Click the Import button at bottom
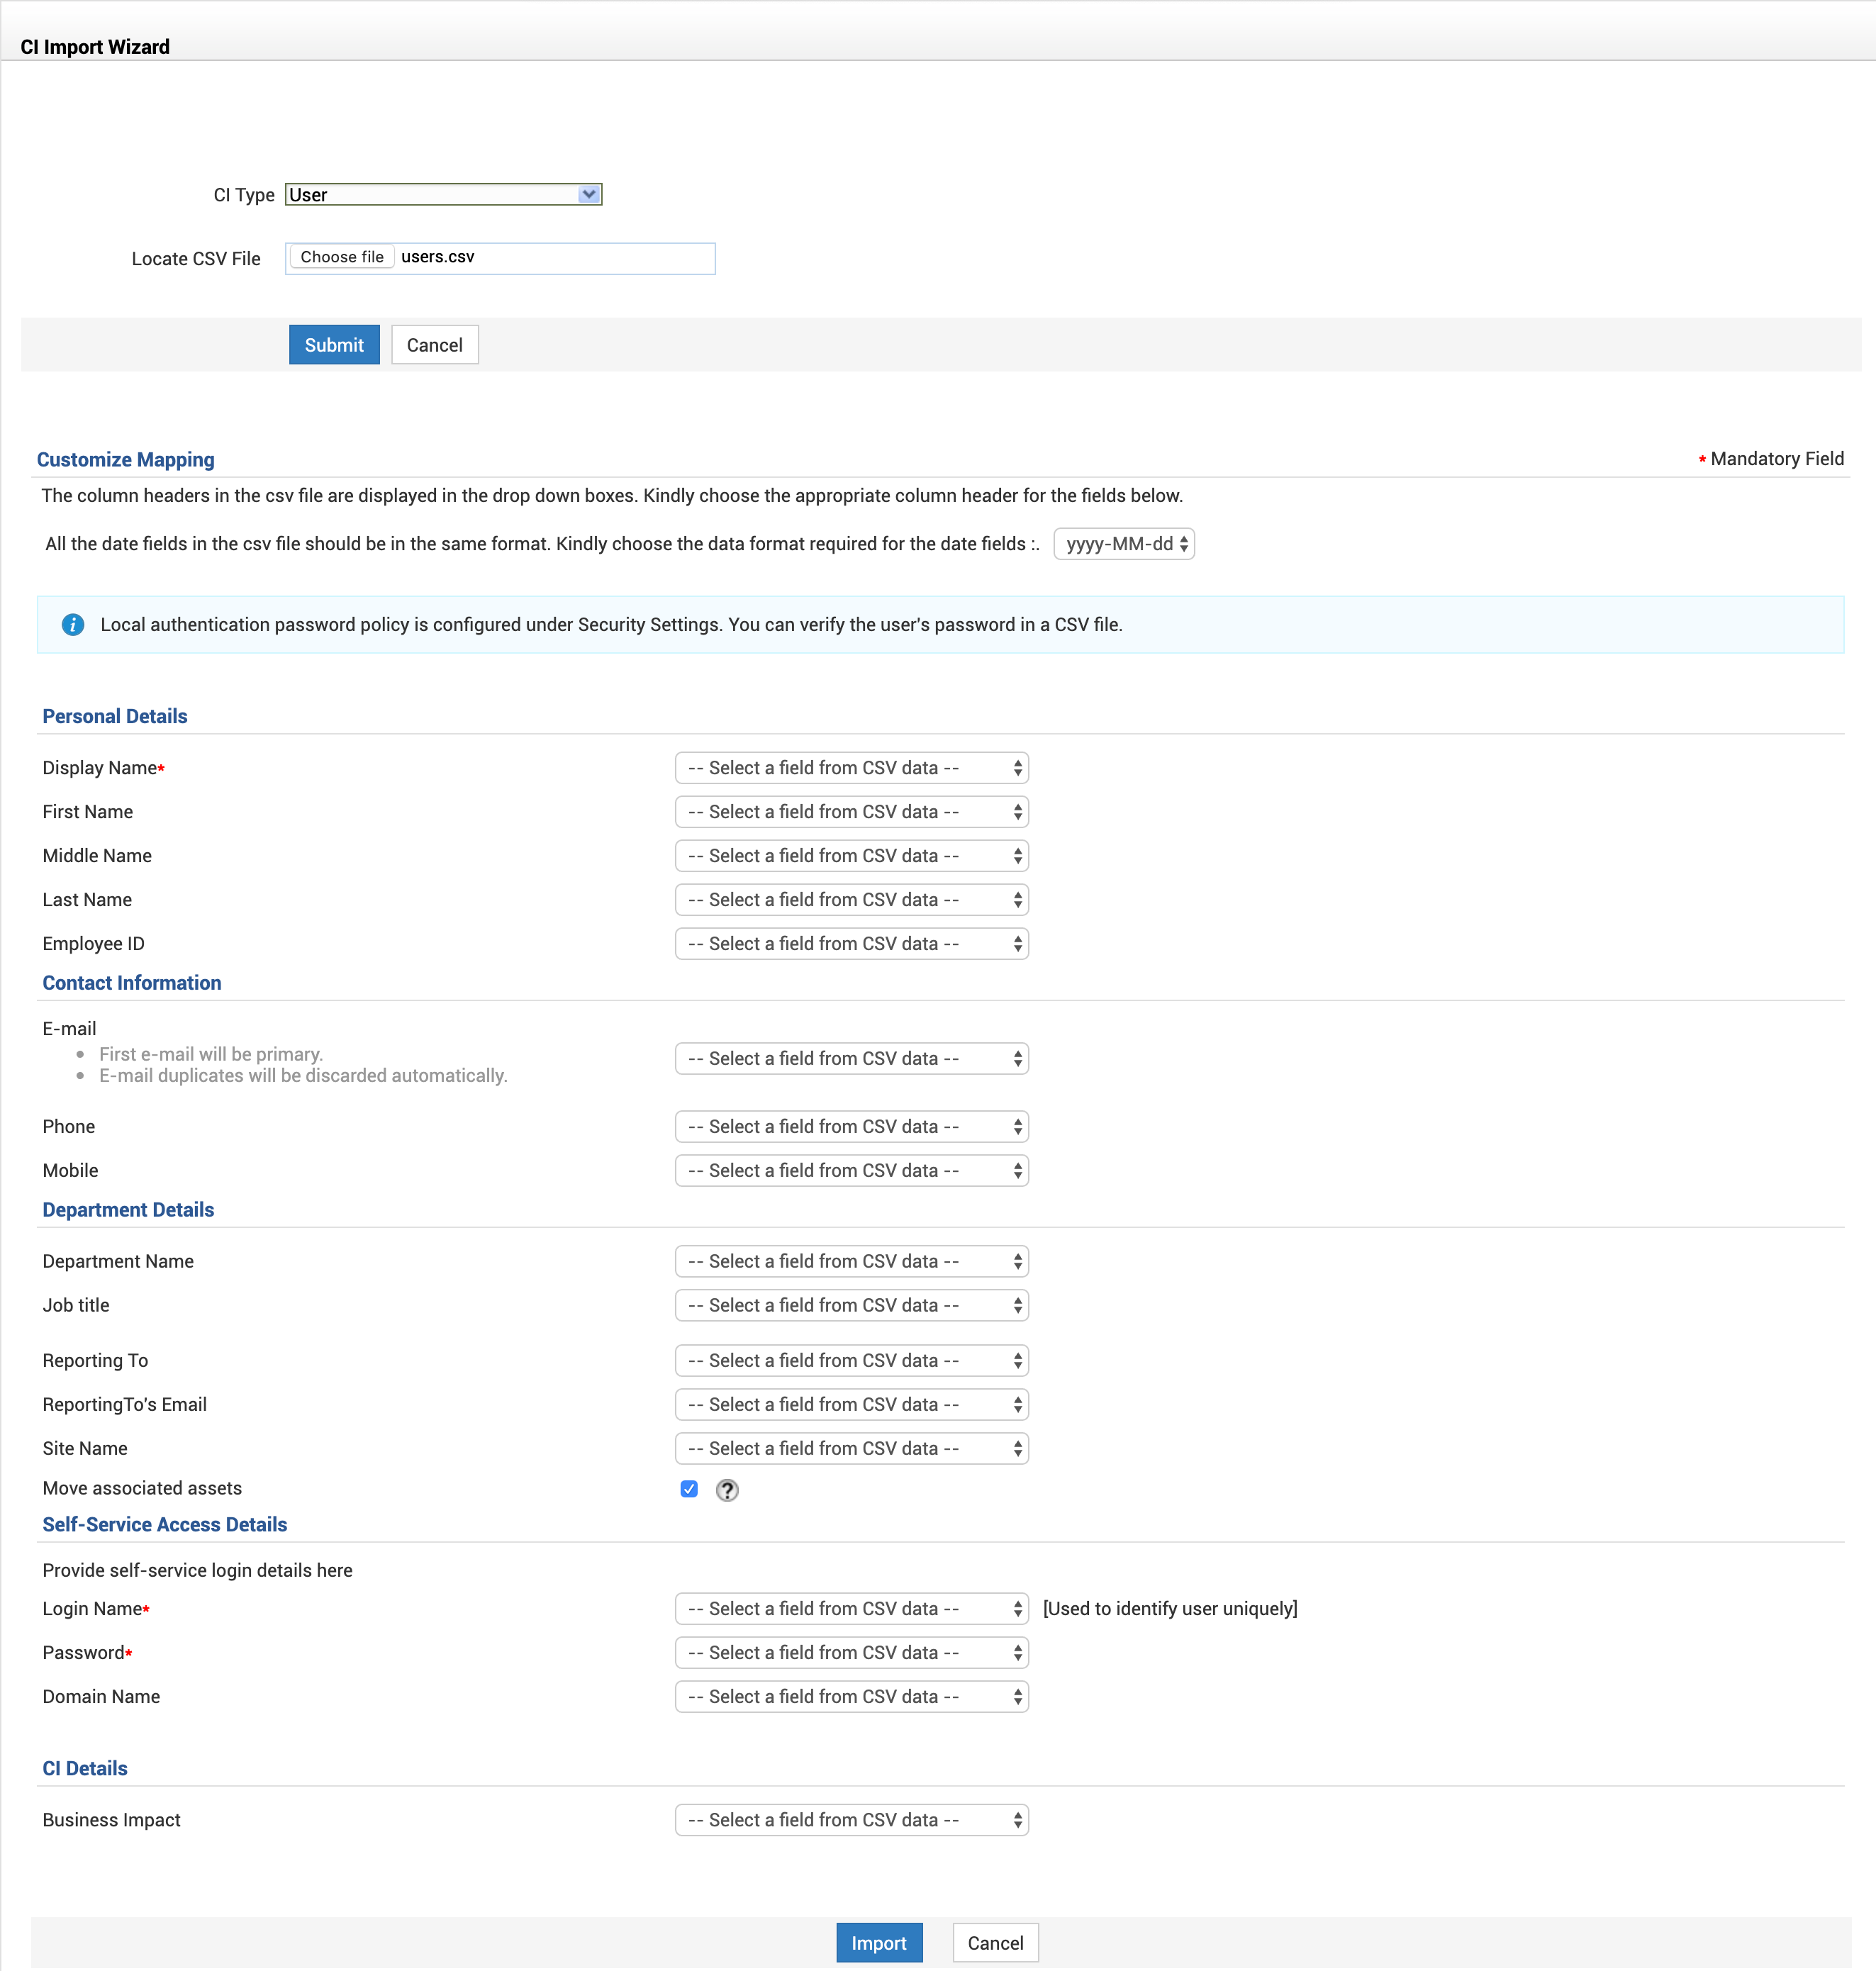 click(x=878, y=1943)
